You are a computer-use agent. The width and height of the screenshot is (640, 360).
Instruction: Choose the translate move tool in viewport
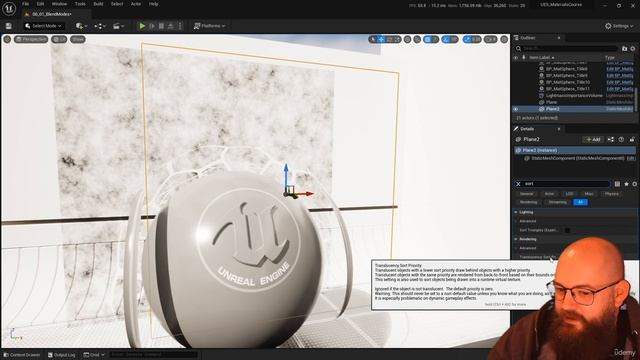(x=381, y=39)
